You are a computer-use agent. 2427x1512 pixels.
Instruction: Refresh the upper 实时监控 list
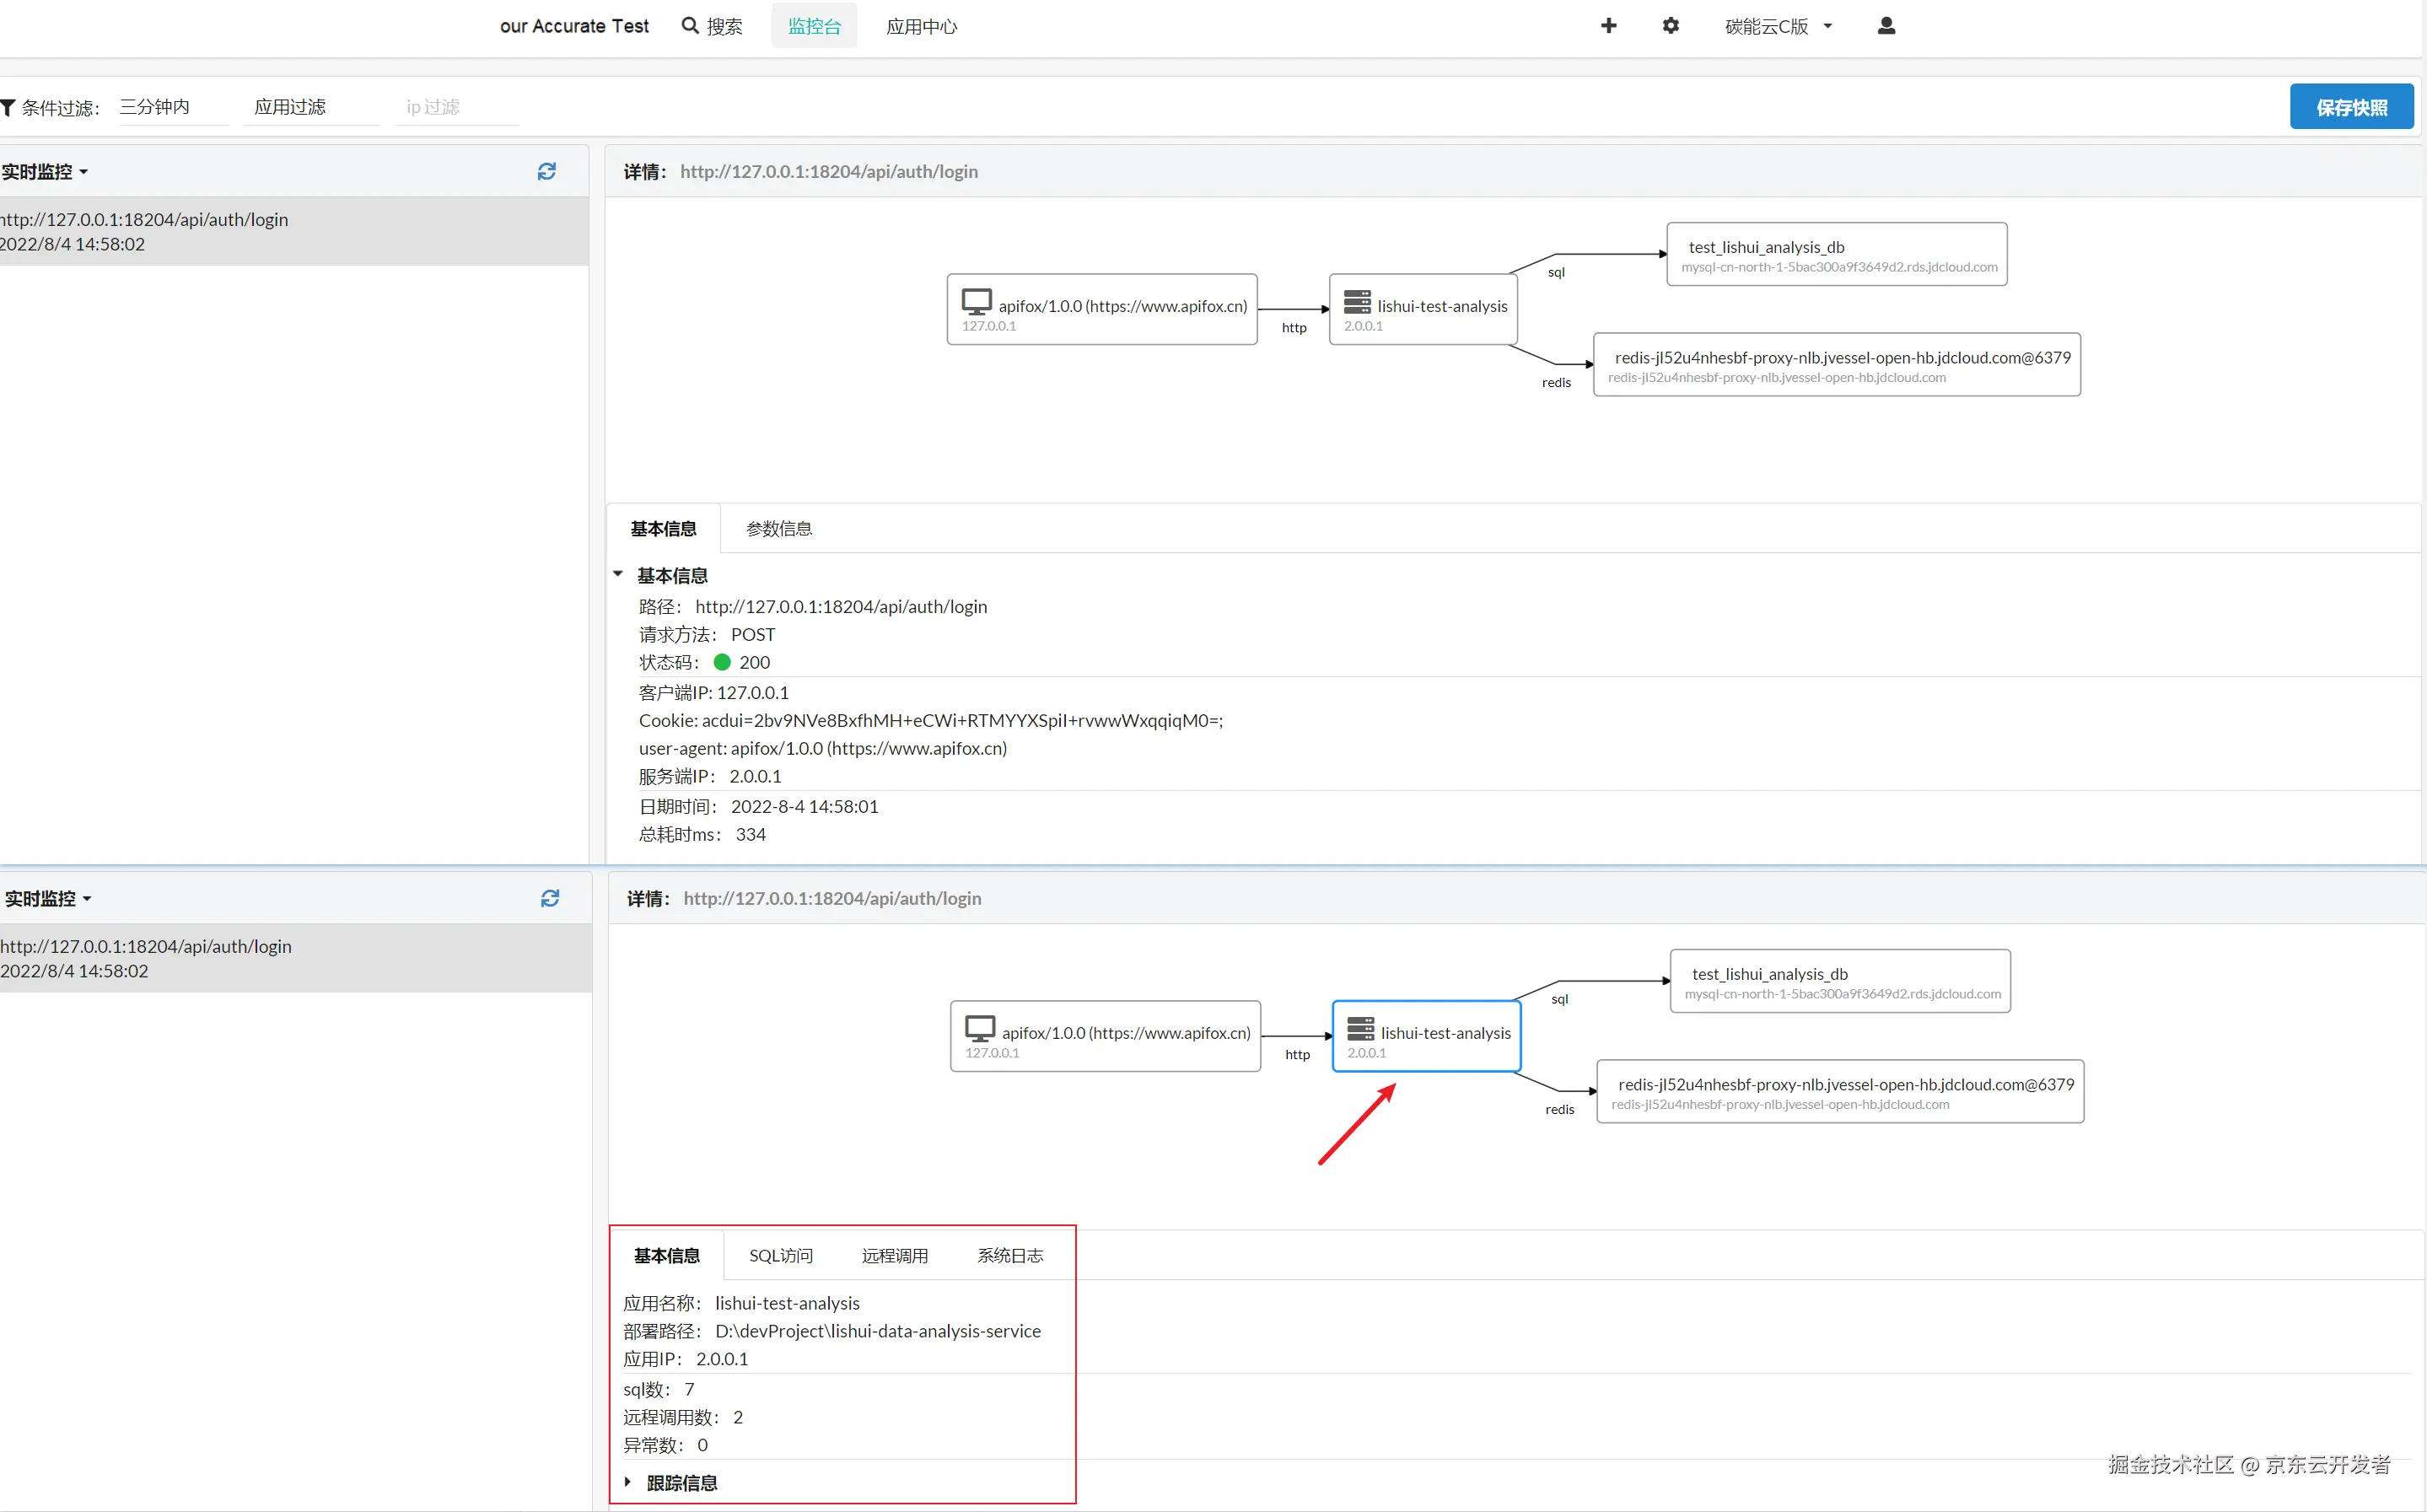click(x=547, y=172)
